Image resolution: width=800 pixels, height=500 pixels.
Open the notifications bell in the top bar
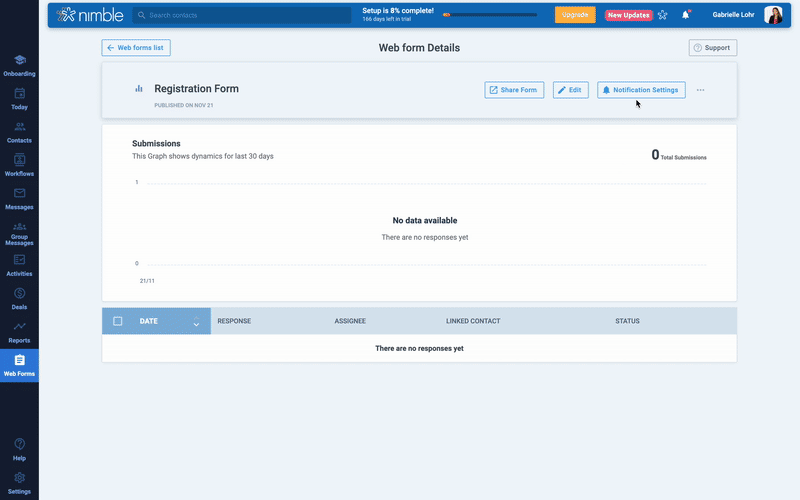[x=686, y=15]
